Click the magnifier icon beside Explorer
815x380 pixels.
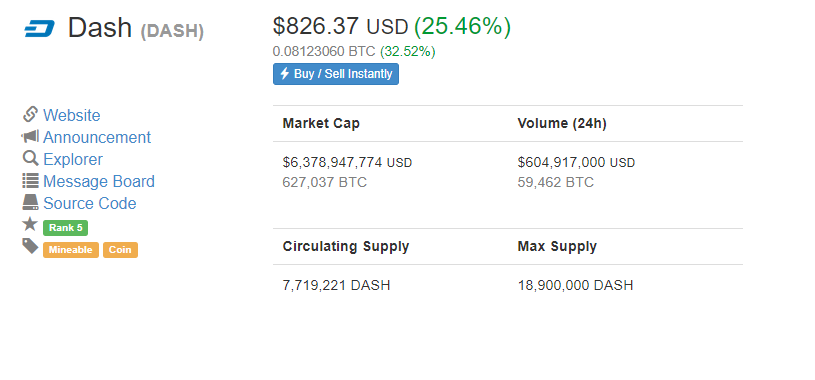pos(30,158)
